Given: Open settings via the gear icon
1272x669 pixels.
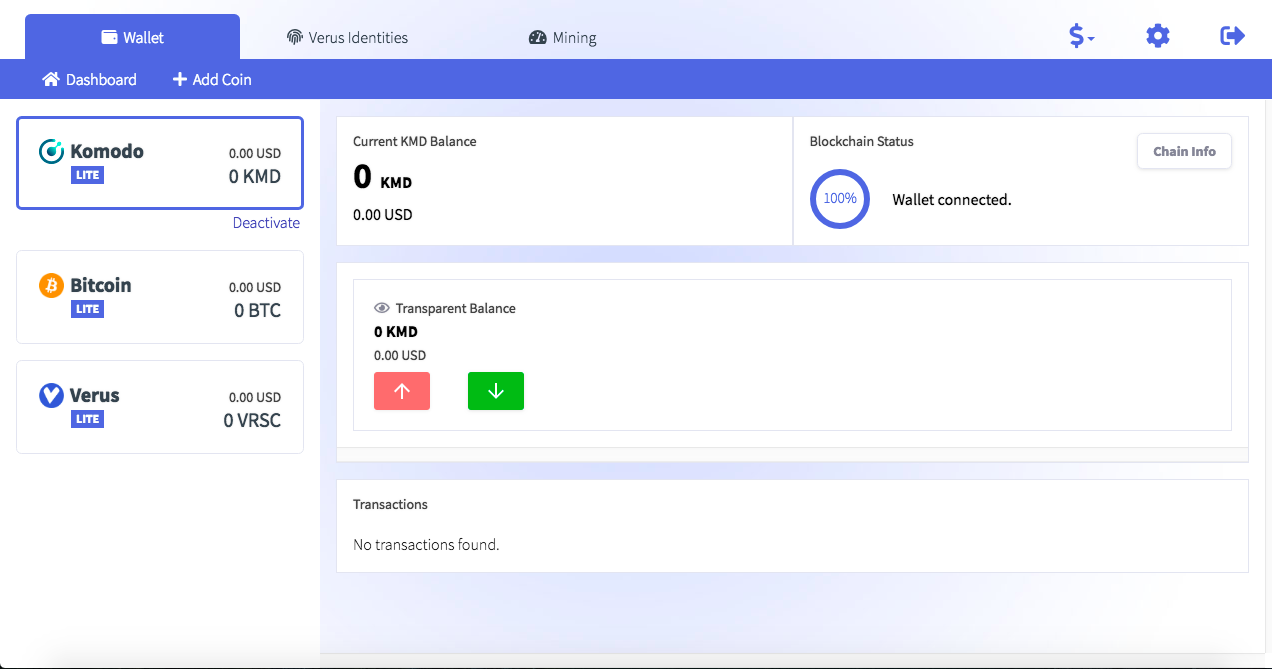Looking at the screenshot, I should pyautogui.click(x=1158, y=36).
